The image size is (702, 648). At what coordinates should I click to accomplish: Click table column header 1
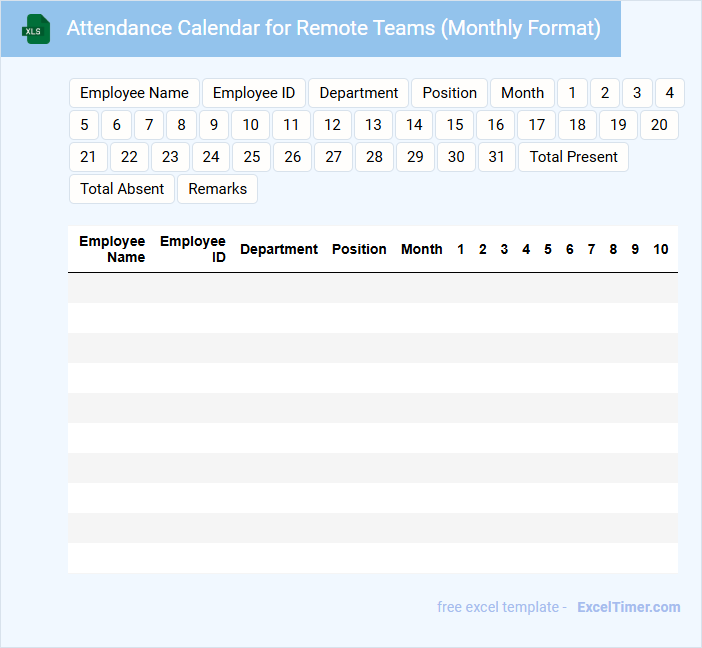click(x=461, y=249)
